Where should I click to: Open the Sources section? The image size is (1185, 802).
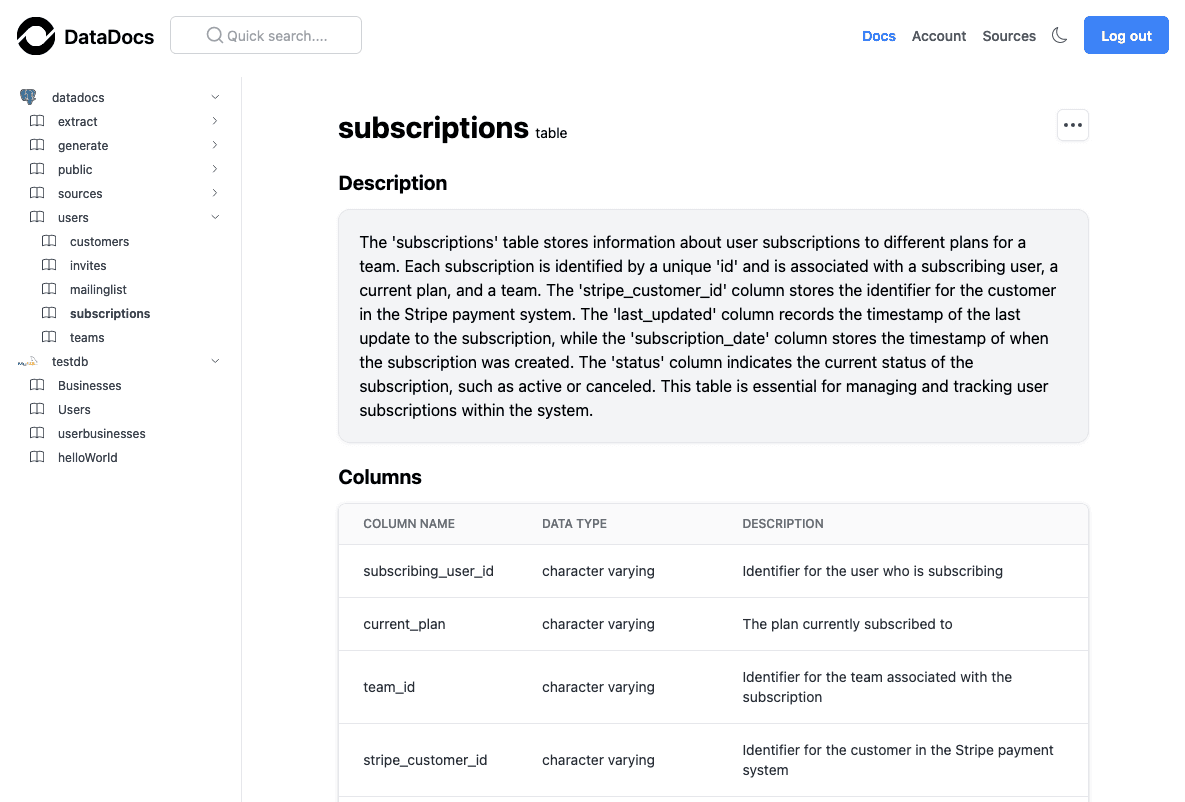(1008, 36)
